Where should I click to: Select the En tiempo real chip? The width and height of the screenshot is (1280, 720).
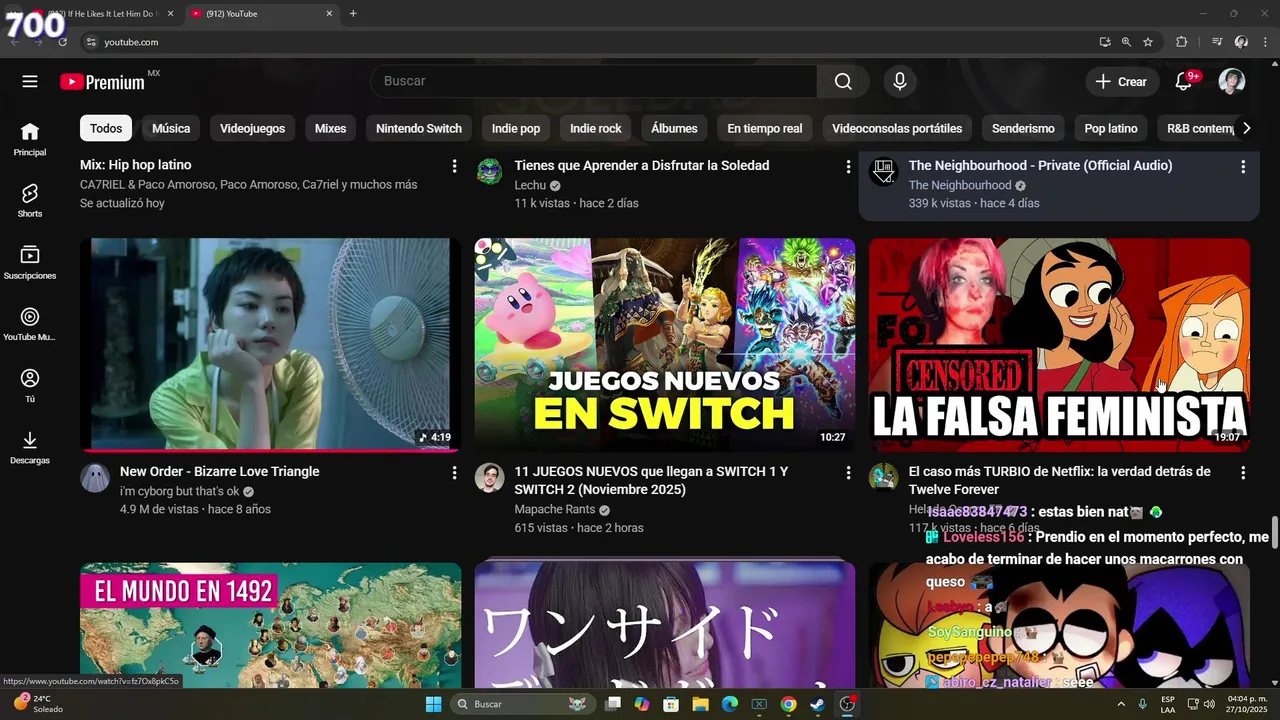pos(765,128)
